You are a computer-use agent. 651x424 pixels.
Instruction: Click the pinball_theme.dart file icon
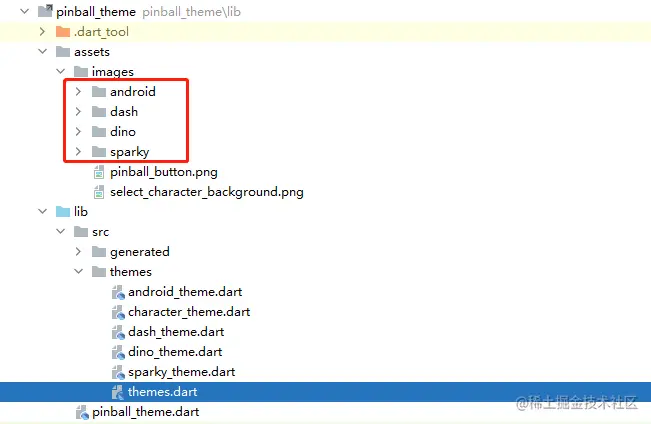pos(82,412)
